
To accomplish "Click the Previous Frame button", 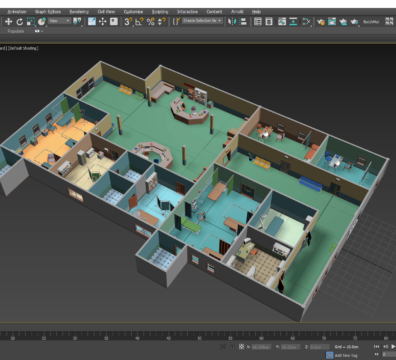I will coord(385,347).
